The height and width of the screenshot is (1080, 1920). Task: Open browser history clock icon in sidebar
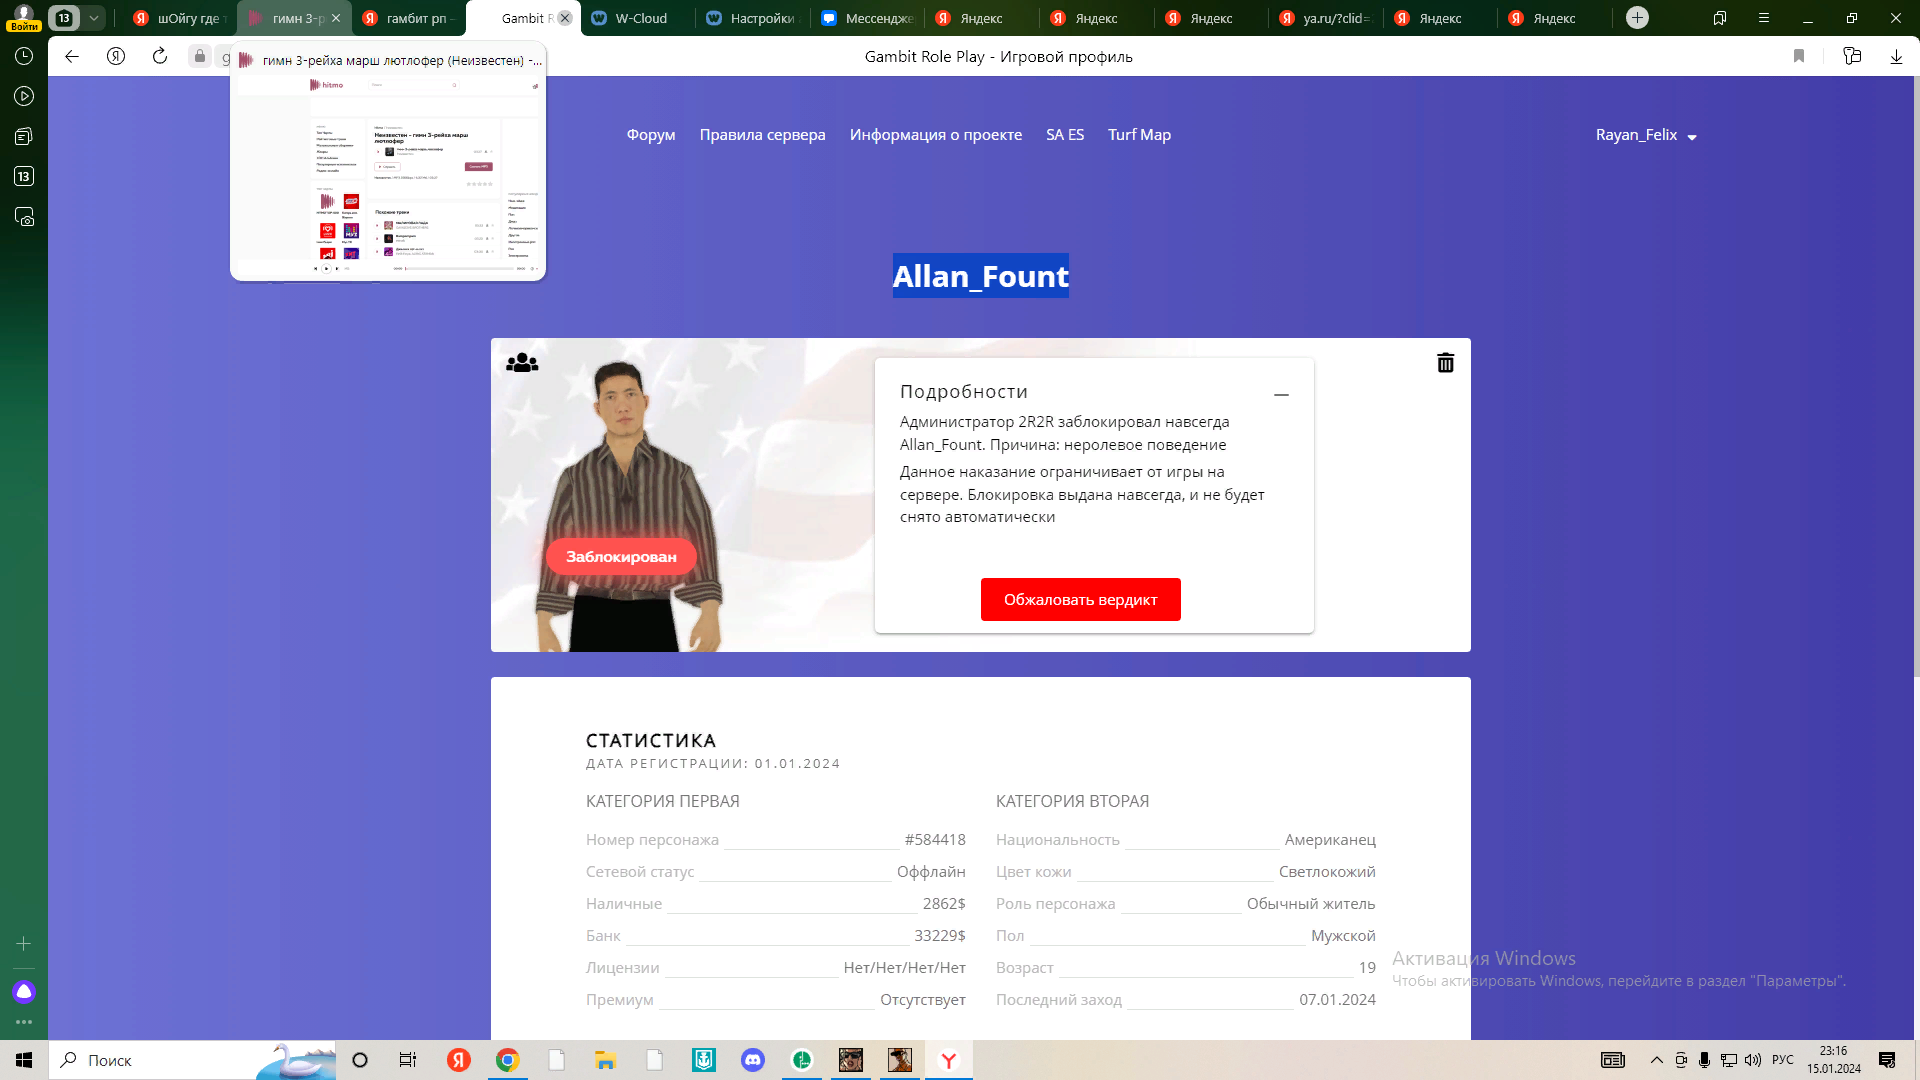click(x=24, y=57)
